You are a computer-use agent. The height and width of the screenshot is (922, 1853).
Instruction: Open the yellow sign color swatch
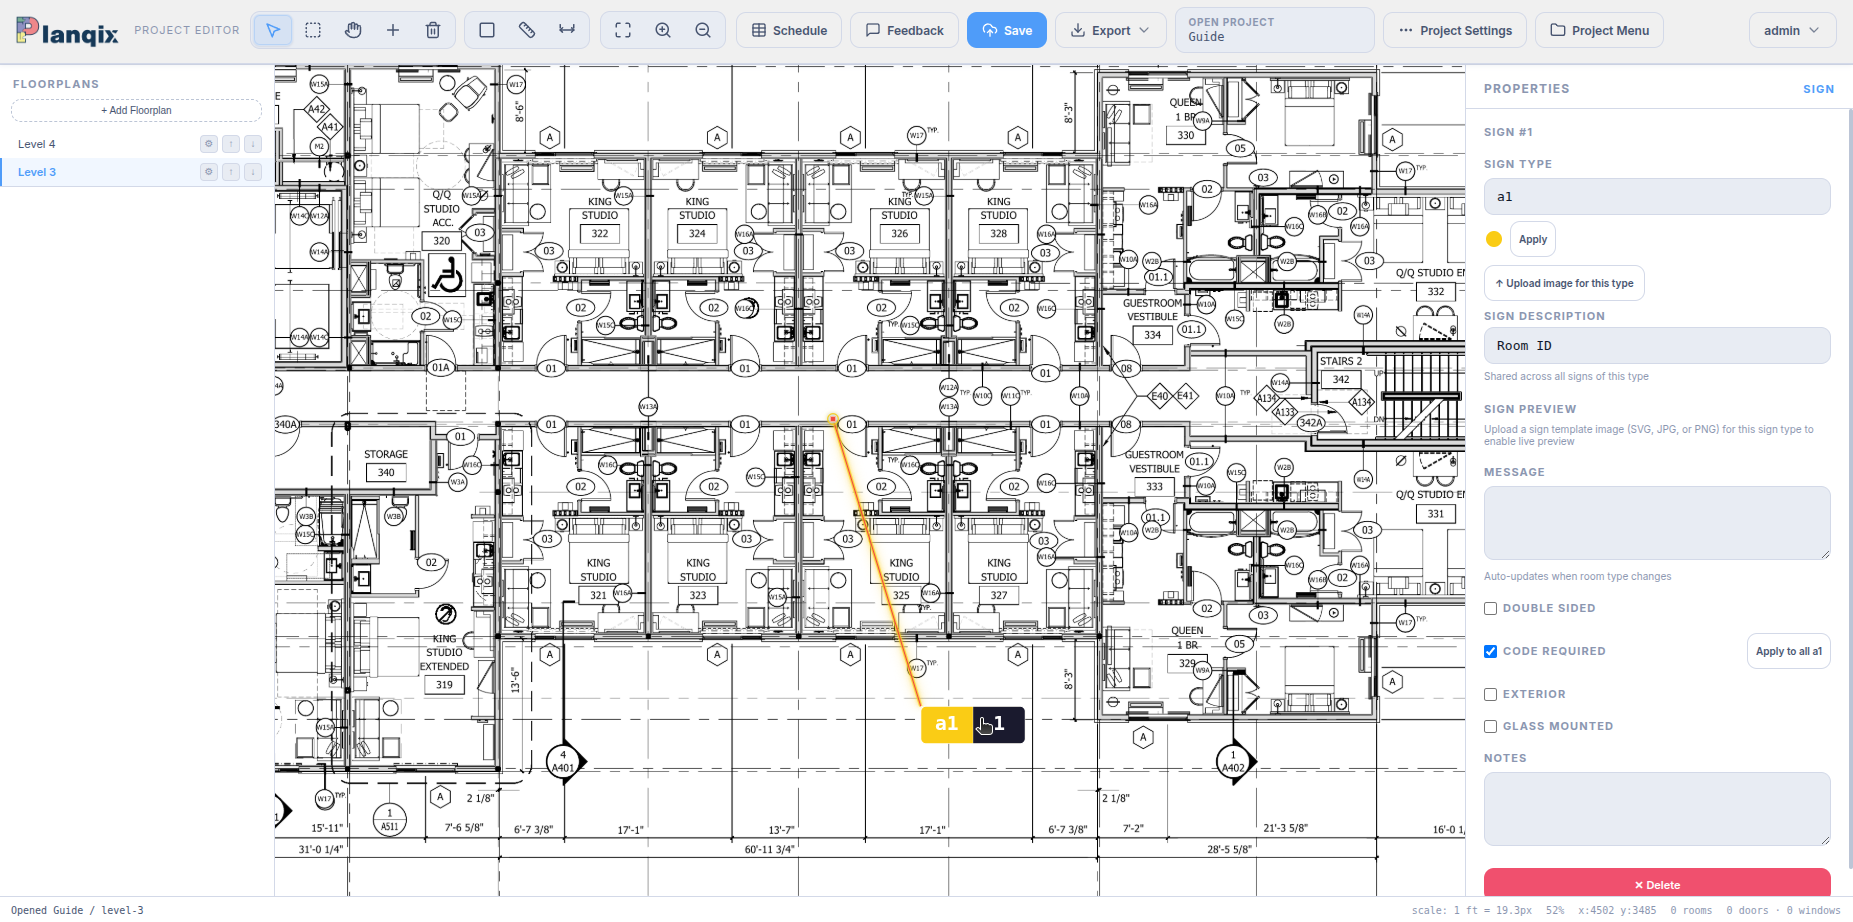pyautogui.click(x=1494, y=239)
